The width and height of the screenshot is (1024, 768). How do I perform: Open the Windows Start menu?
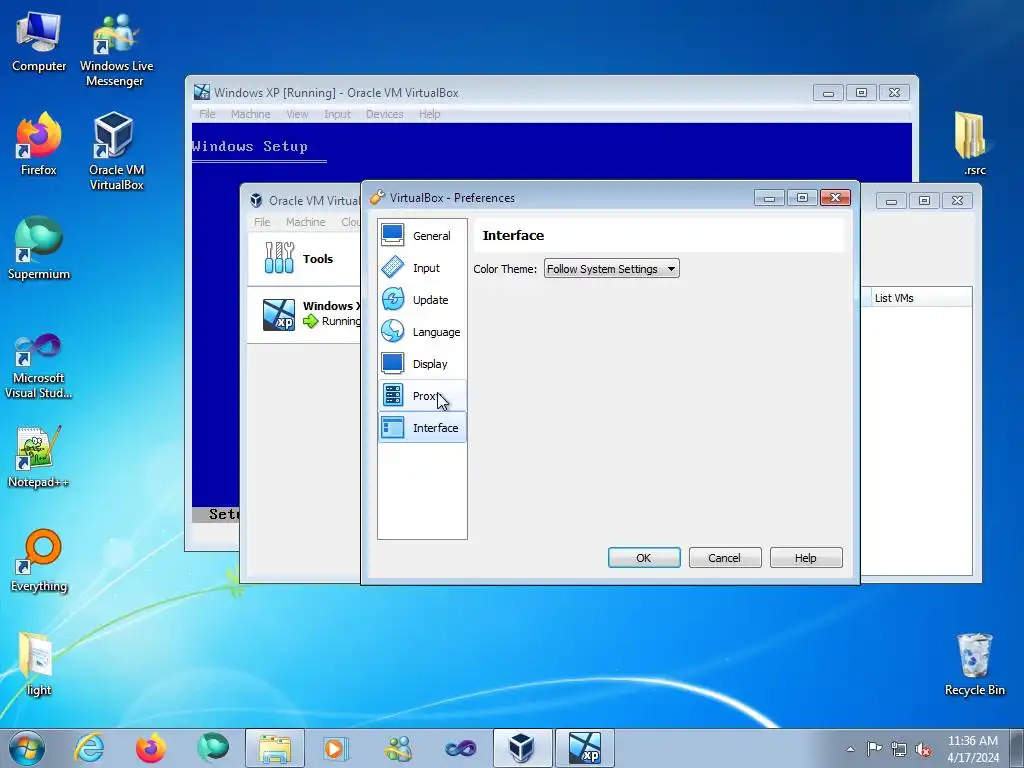pyautogui.click(x=27, y=748)
